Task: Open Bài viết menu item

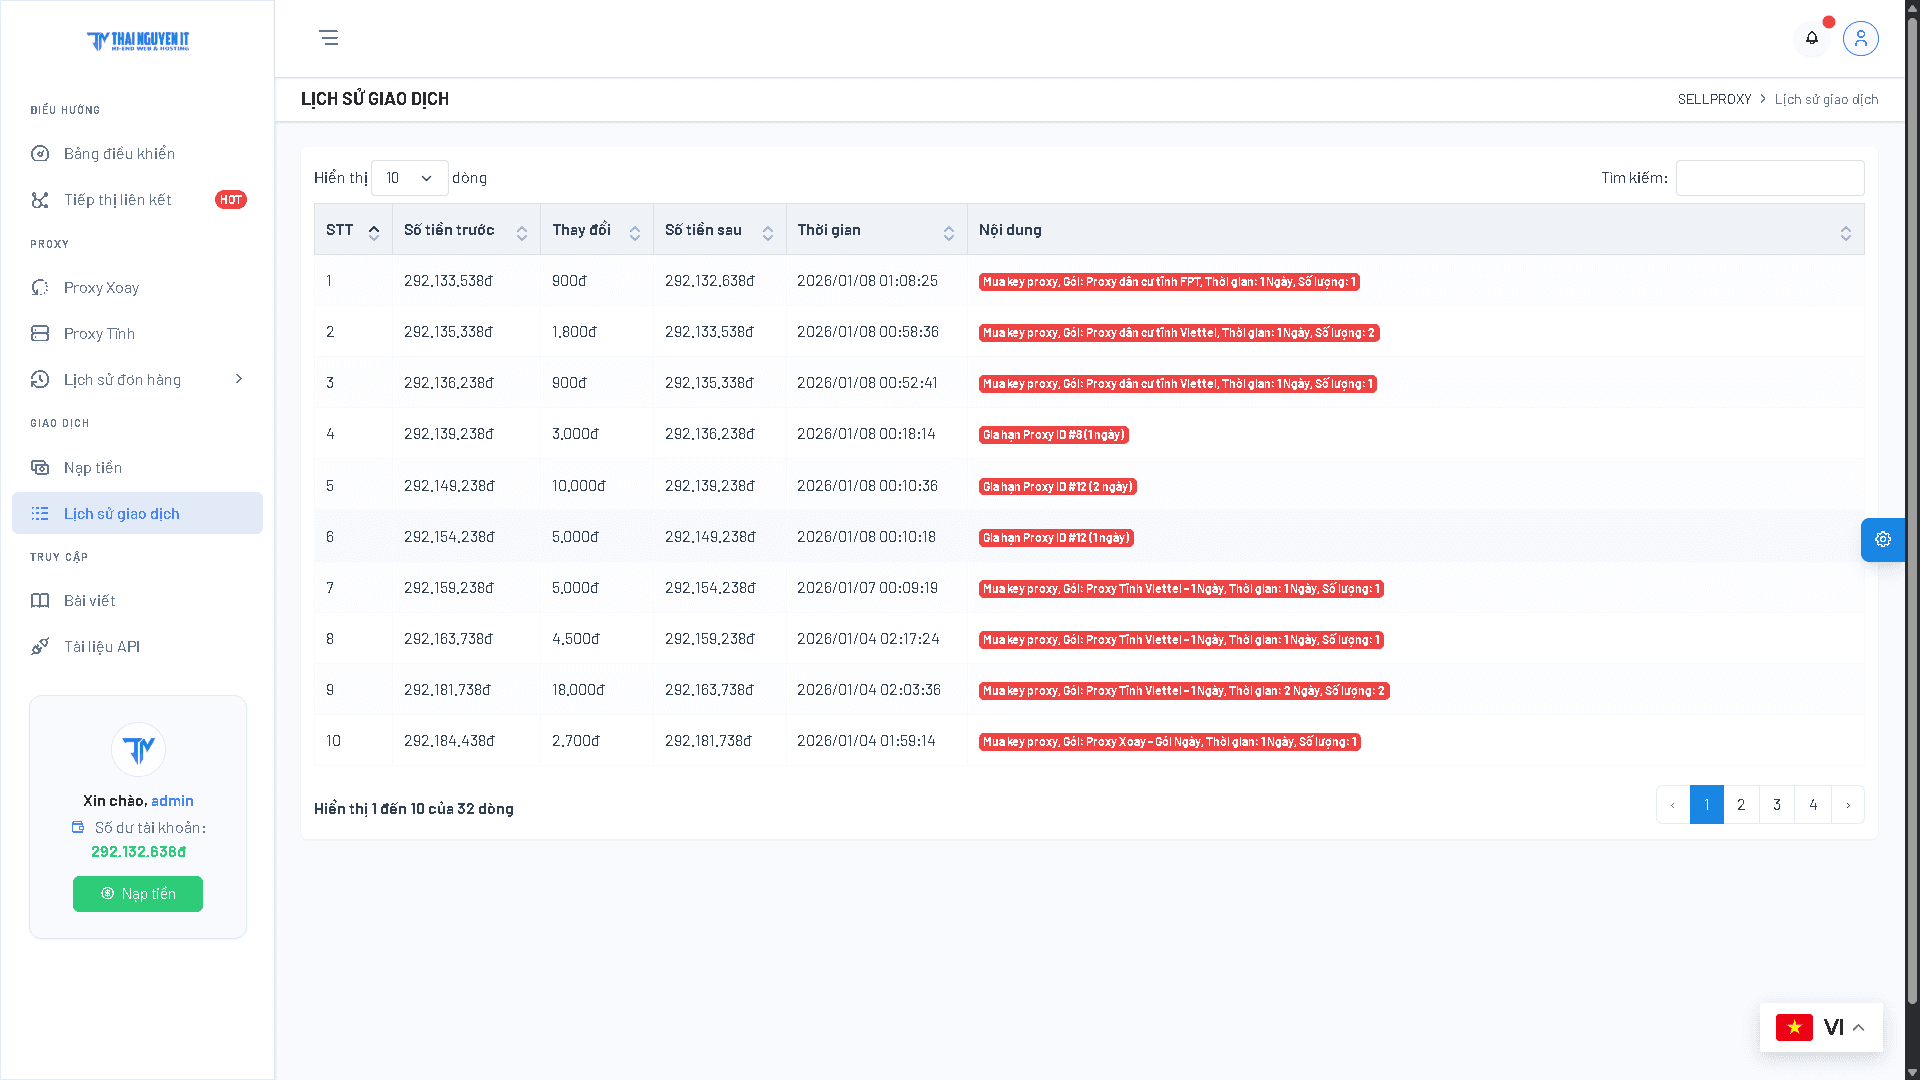Action: coord(137,600)
